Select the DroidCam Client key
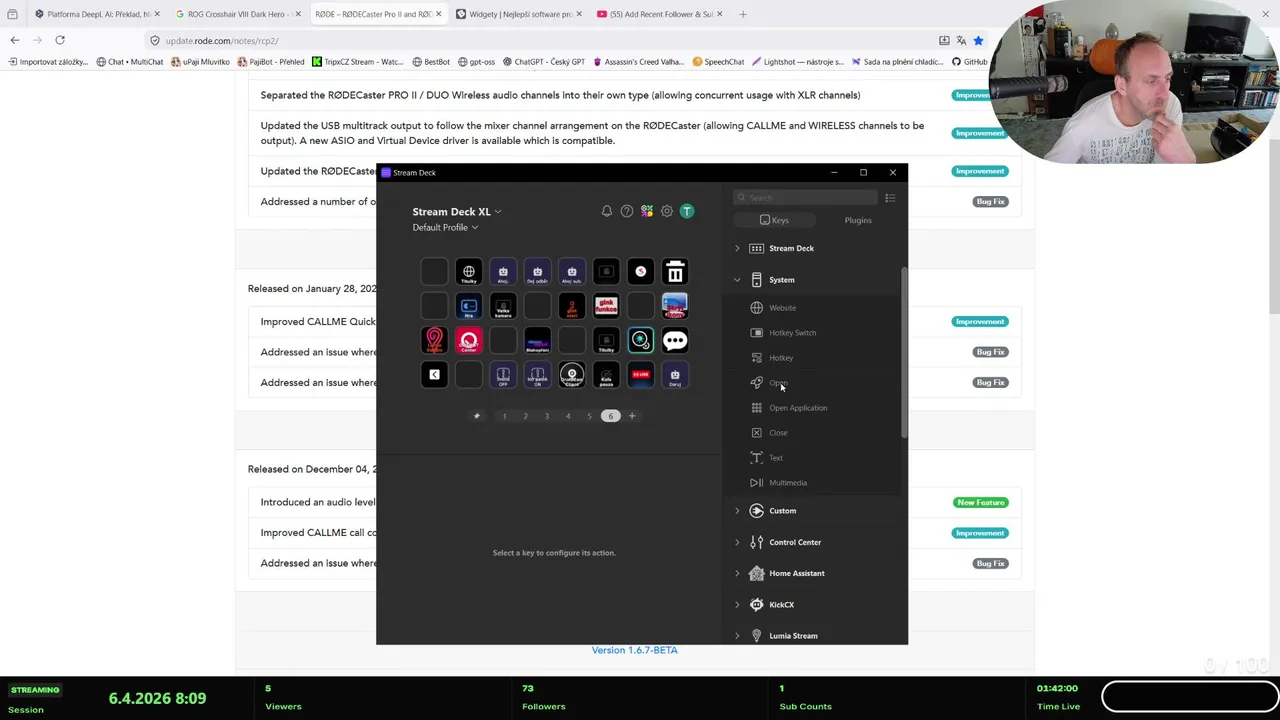 click(x=572, y=375)
